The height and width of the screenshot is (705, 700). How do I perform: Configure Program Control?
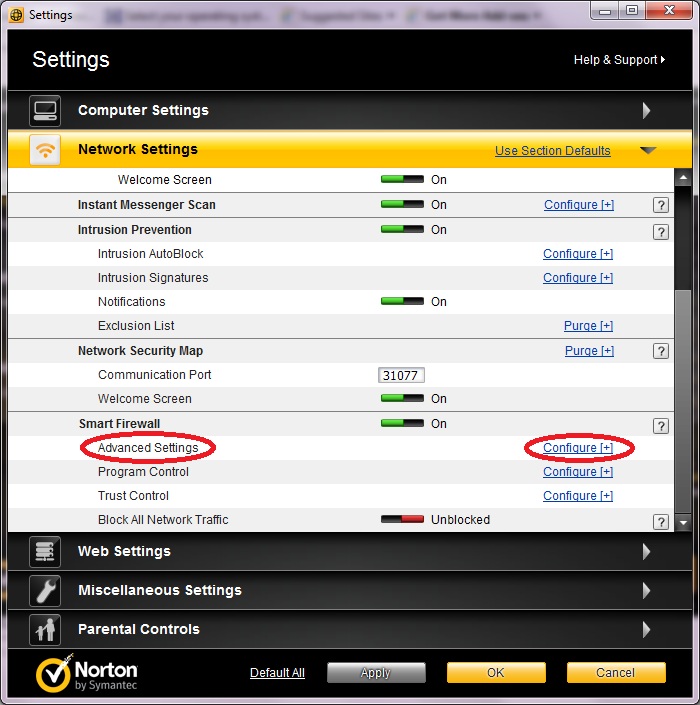pyautogui.click(x=578, y=472)
